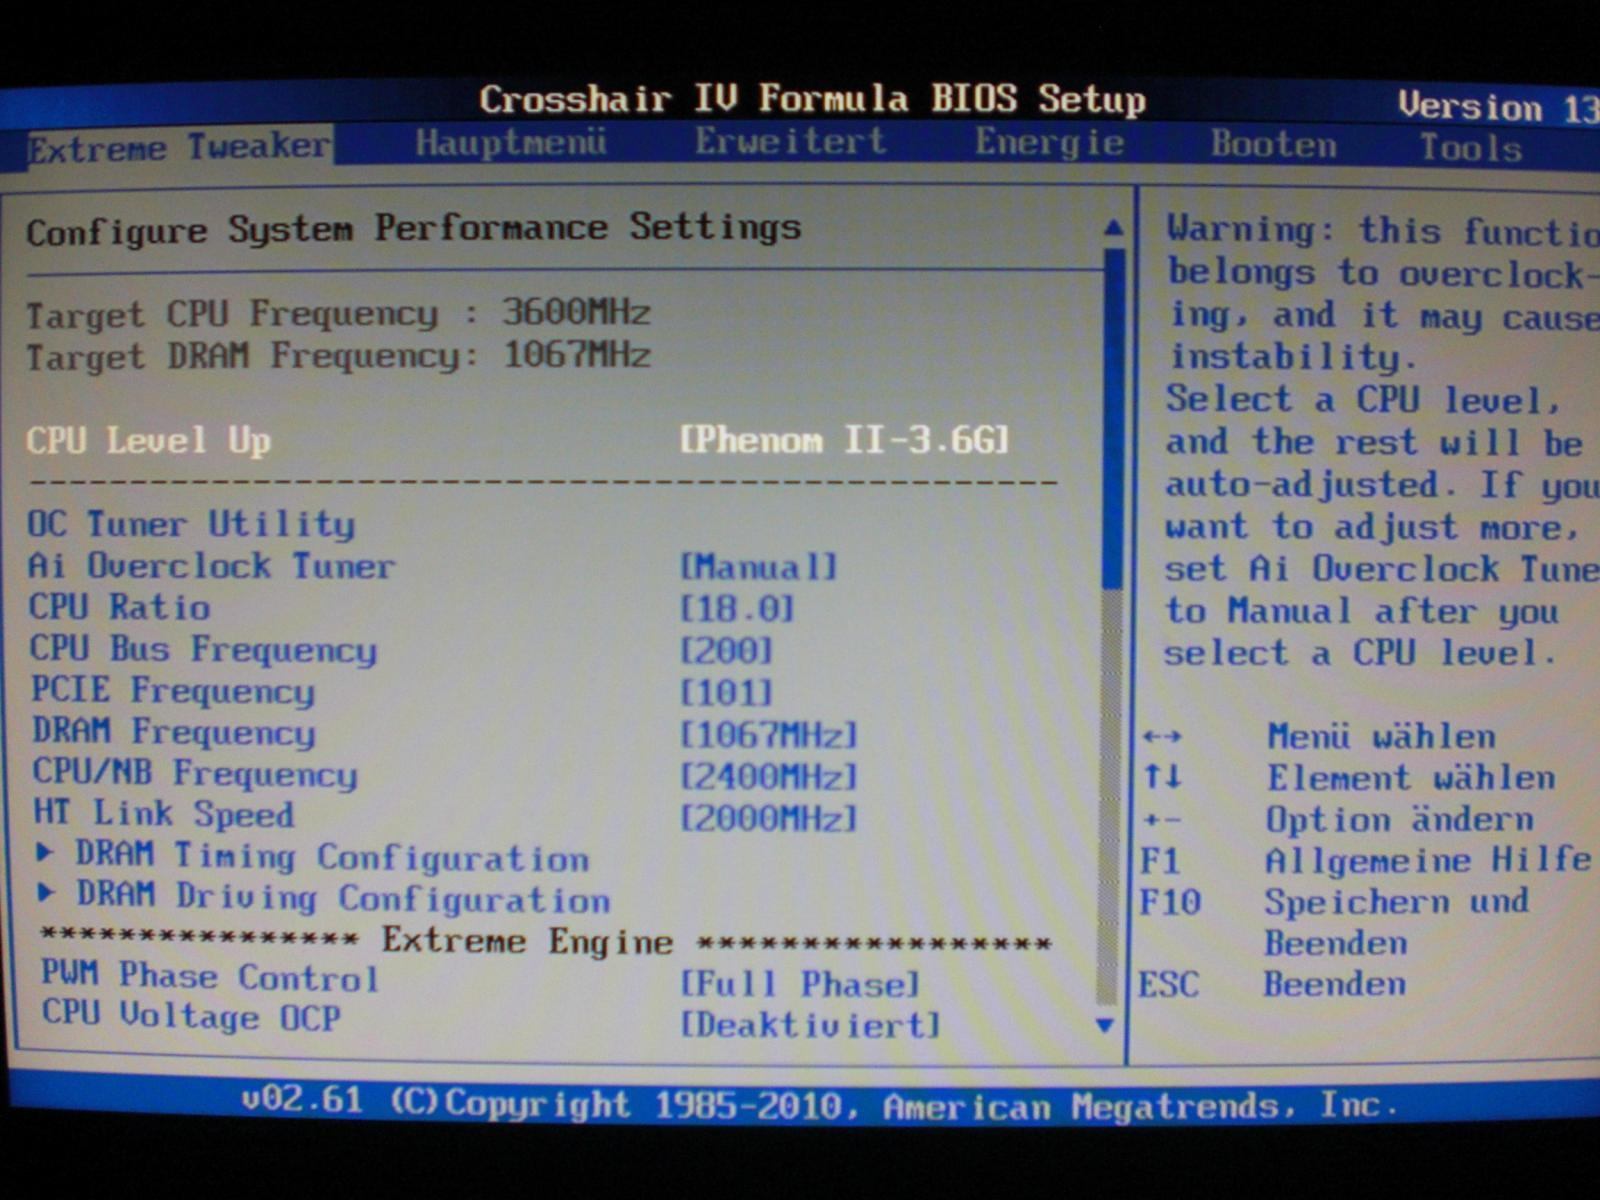Viewport: 1600px width, 1200px height.
Task: Open the Erweitert tab
Action: pos(790,141)
